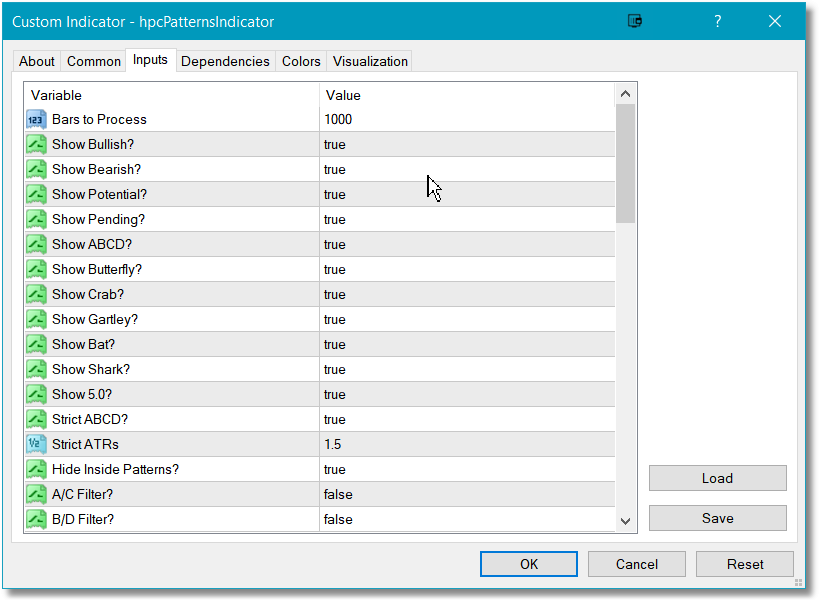Click the Load button
This screenshot has height=603, width=820.
pyautogui.click(x=718, y=478)
